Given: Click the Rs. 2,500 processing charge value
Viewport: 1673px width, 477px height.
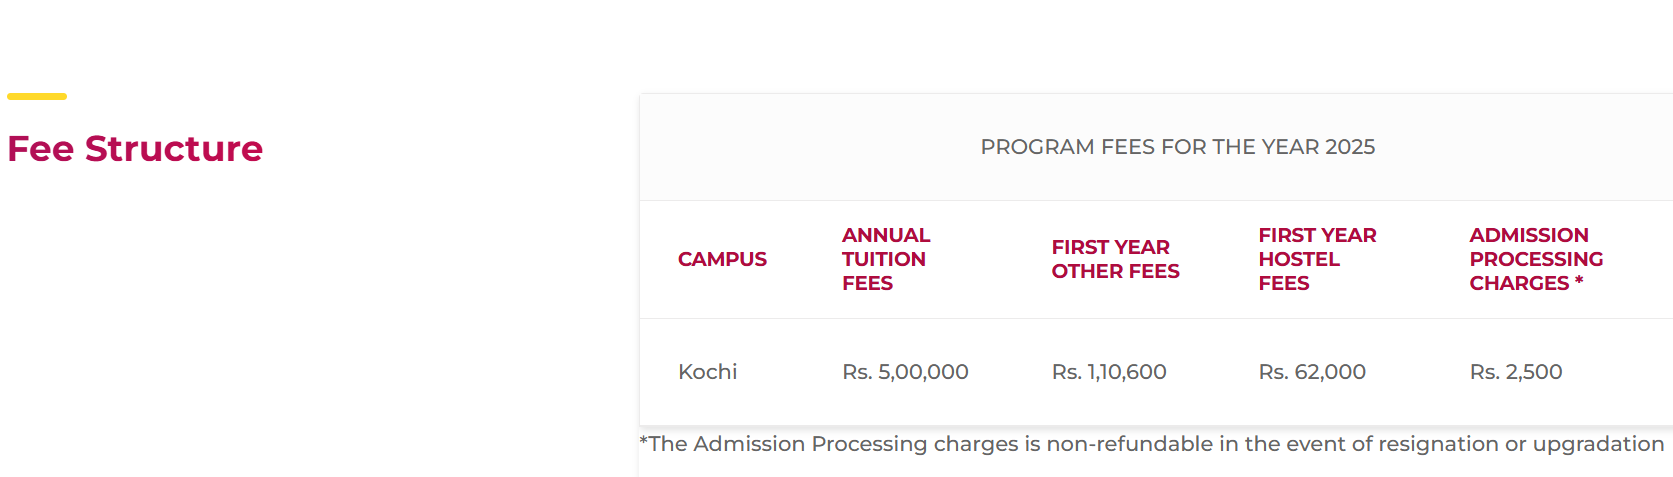Looking at the screenshot, I should coord(1516,372).
